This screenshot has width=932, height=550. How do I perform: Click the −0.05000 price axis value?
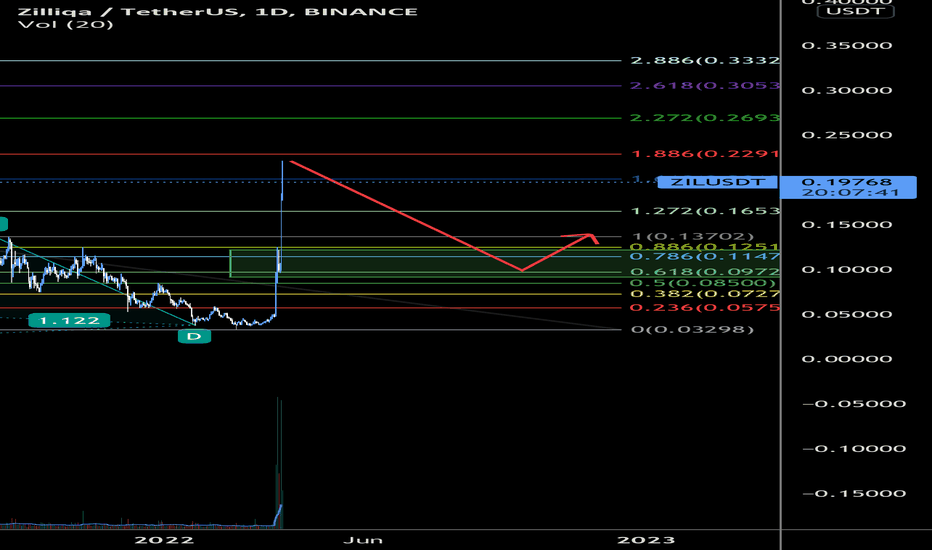coord(854,404)
